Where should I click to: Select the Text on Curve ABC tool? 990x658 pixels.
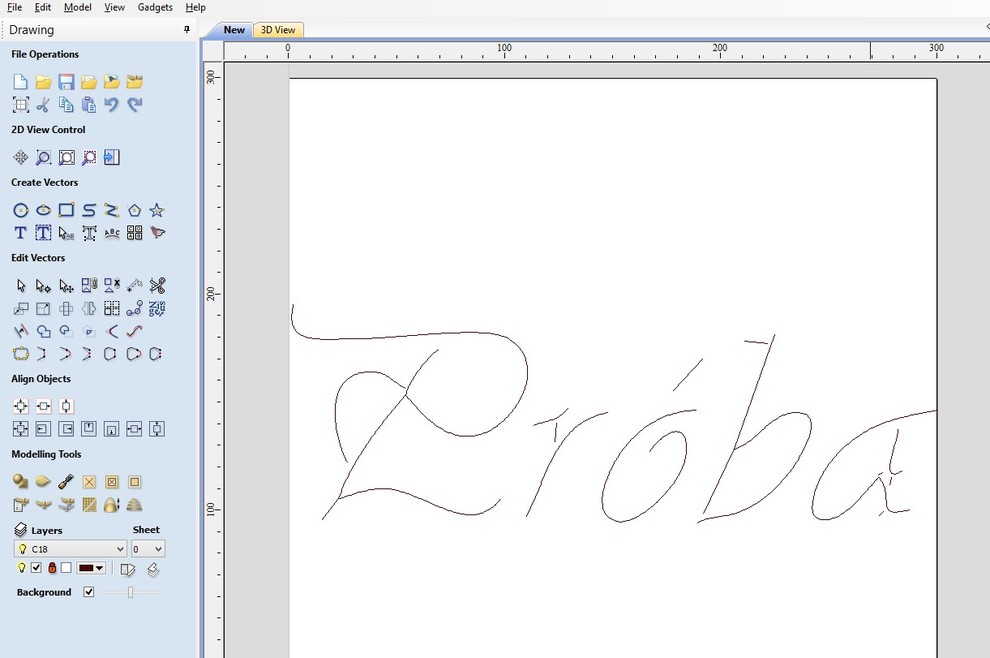click(112, 233)
